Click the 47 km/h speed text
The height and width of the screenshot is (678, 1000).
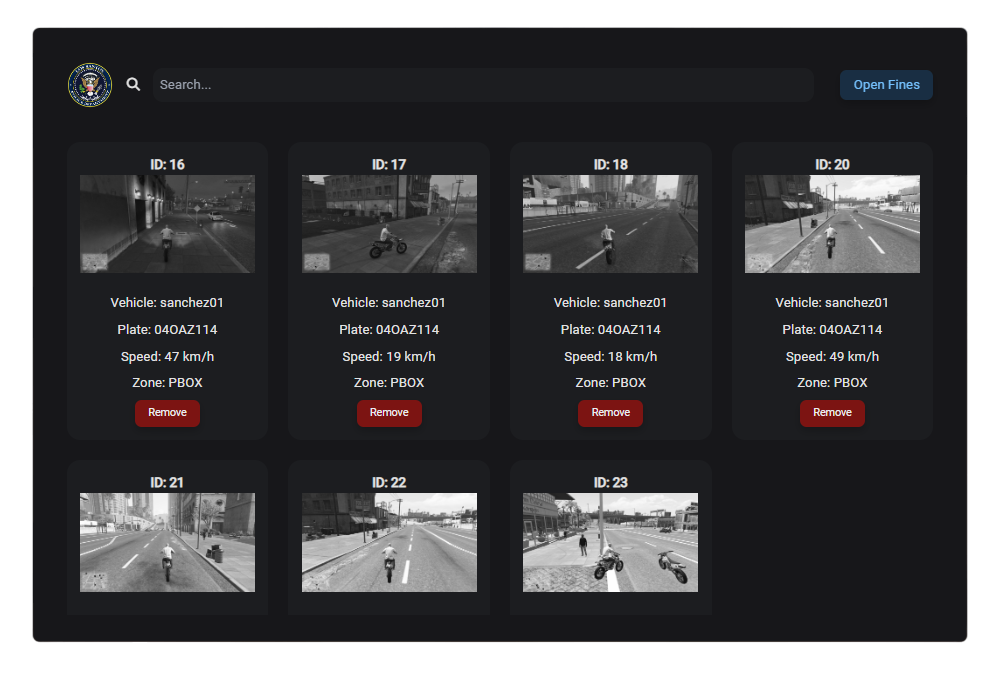click(x=167, y=357)
